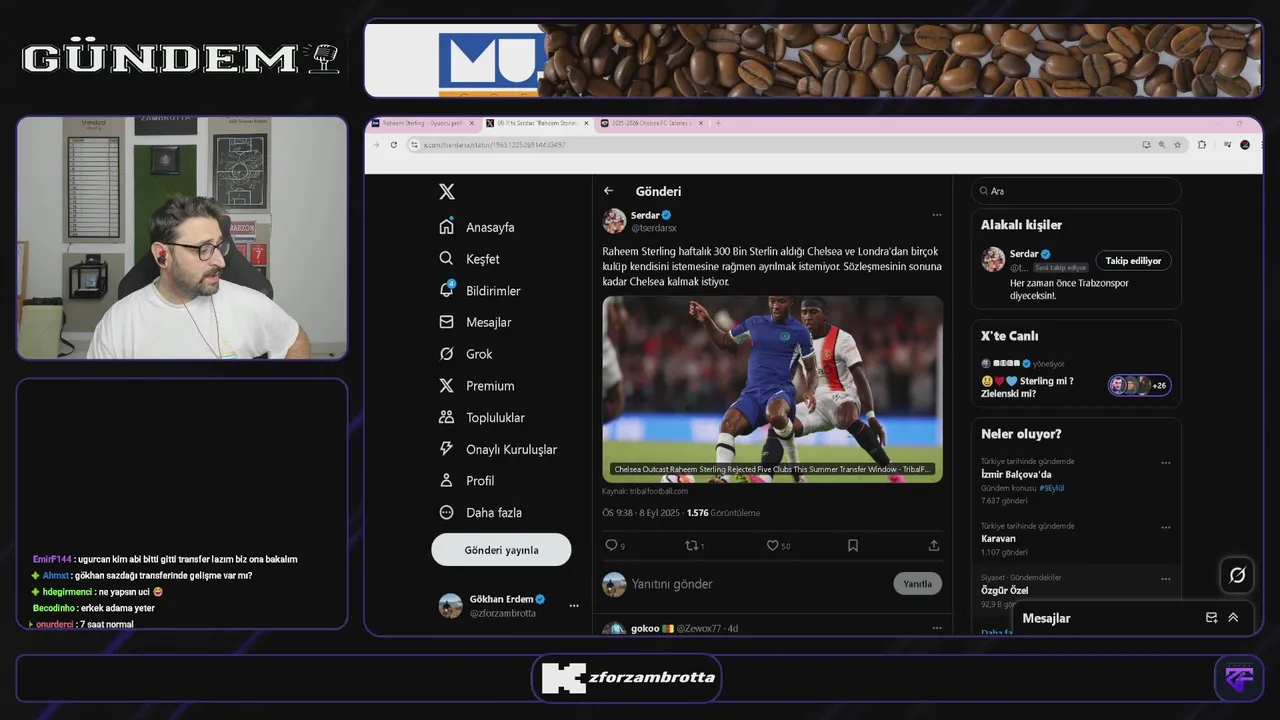Open the @tserdarsx handle link
Viewport: 1280px width, 720px height.
(x=654, y=228)
